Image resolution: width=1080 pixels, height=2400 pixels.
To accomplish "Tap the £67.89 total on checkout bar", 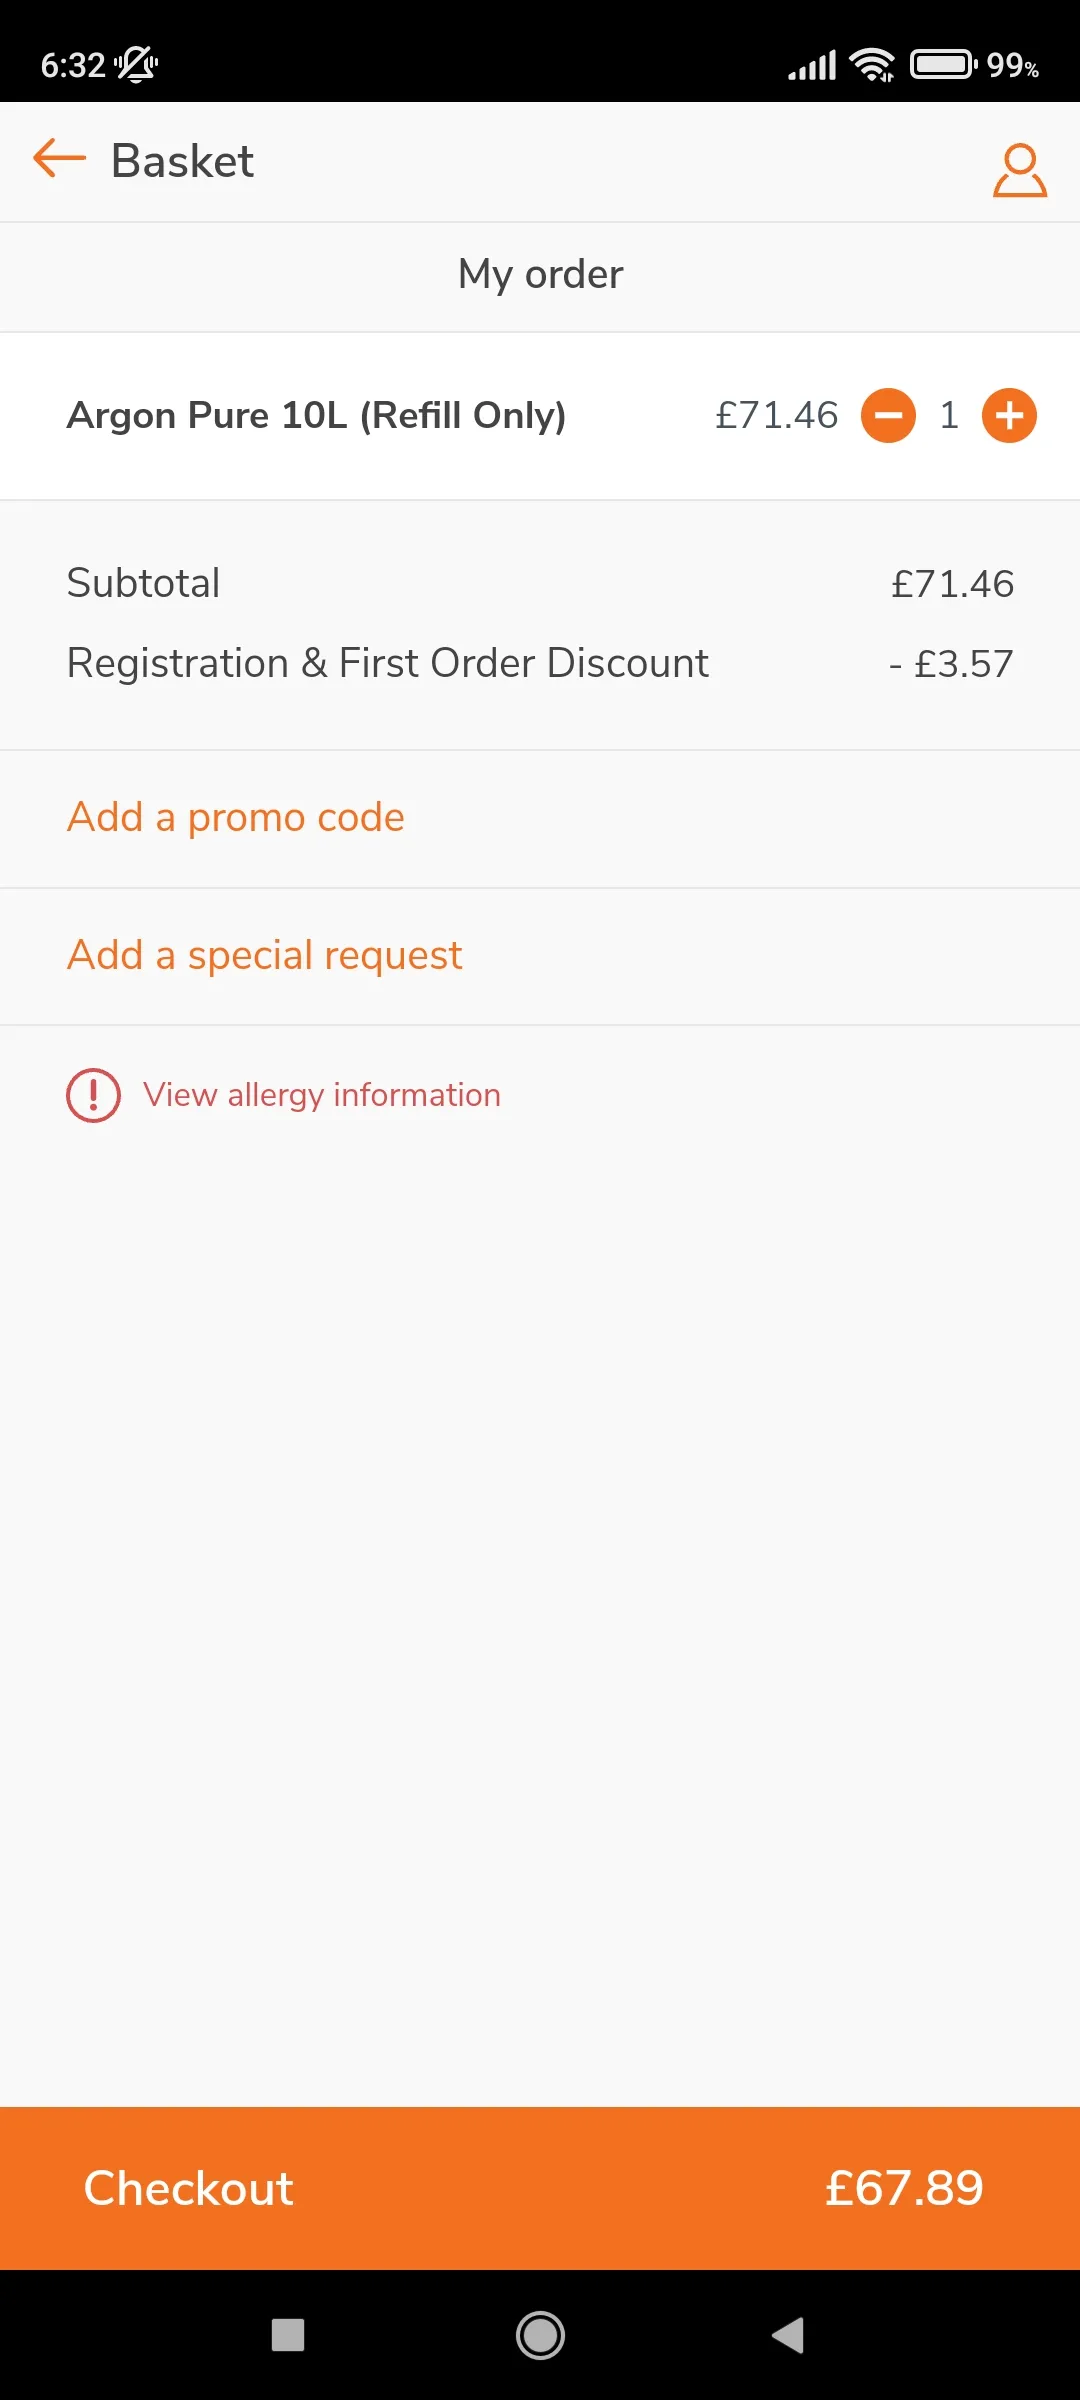I will (x=904, y=2187).
